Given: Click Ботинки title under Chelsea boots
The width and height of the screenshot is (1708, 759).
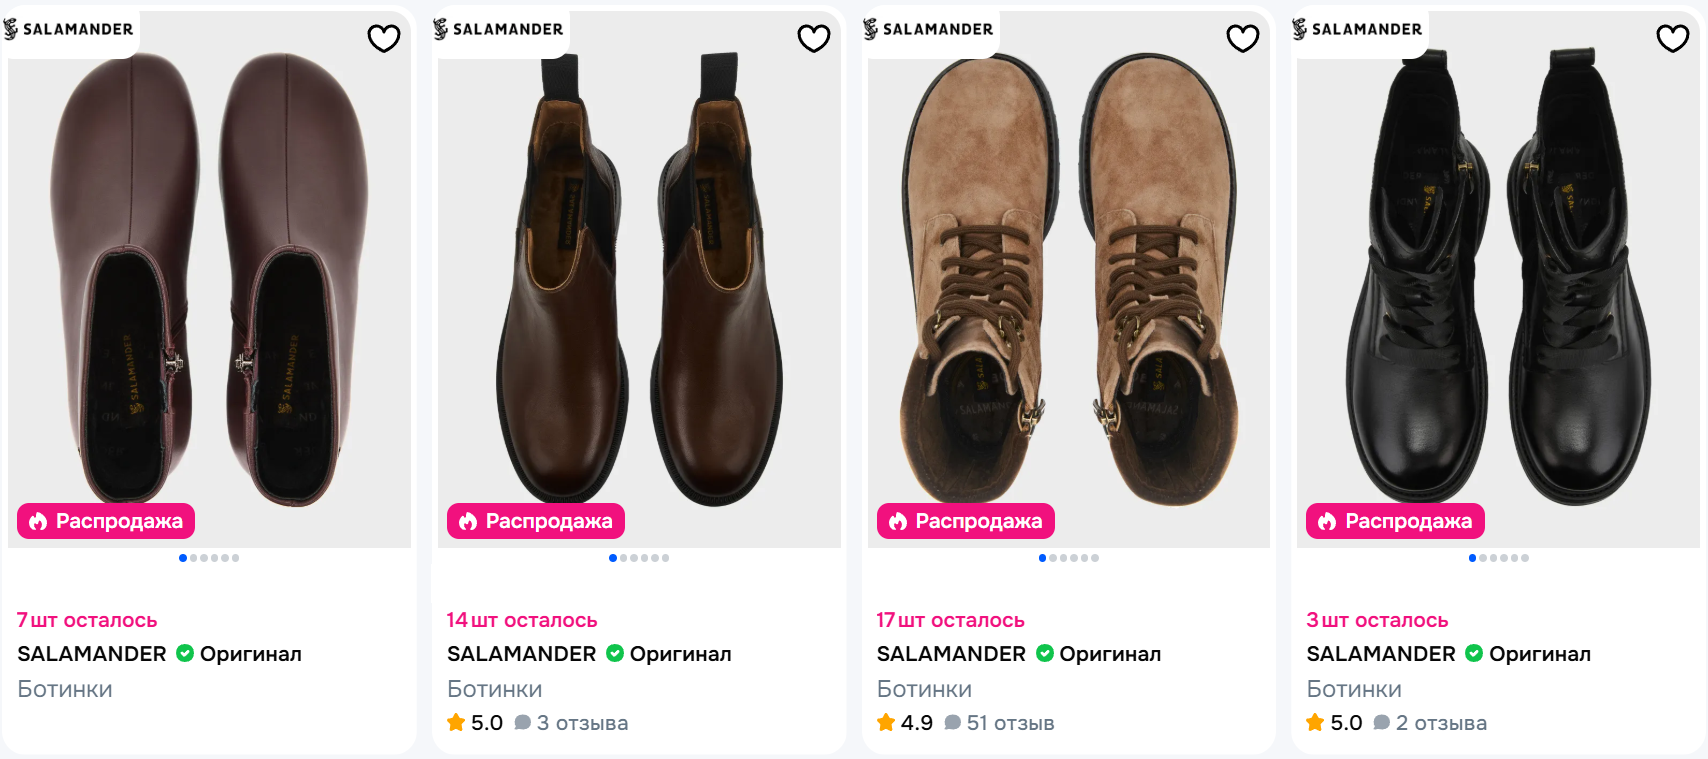Looking at the screenshot, I should 495,689.
